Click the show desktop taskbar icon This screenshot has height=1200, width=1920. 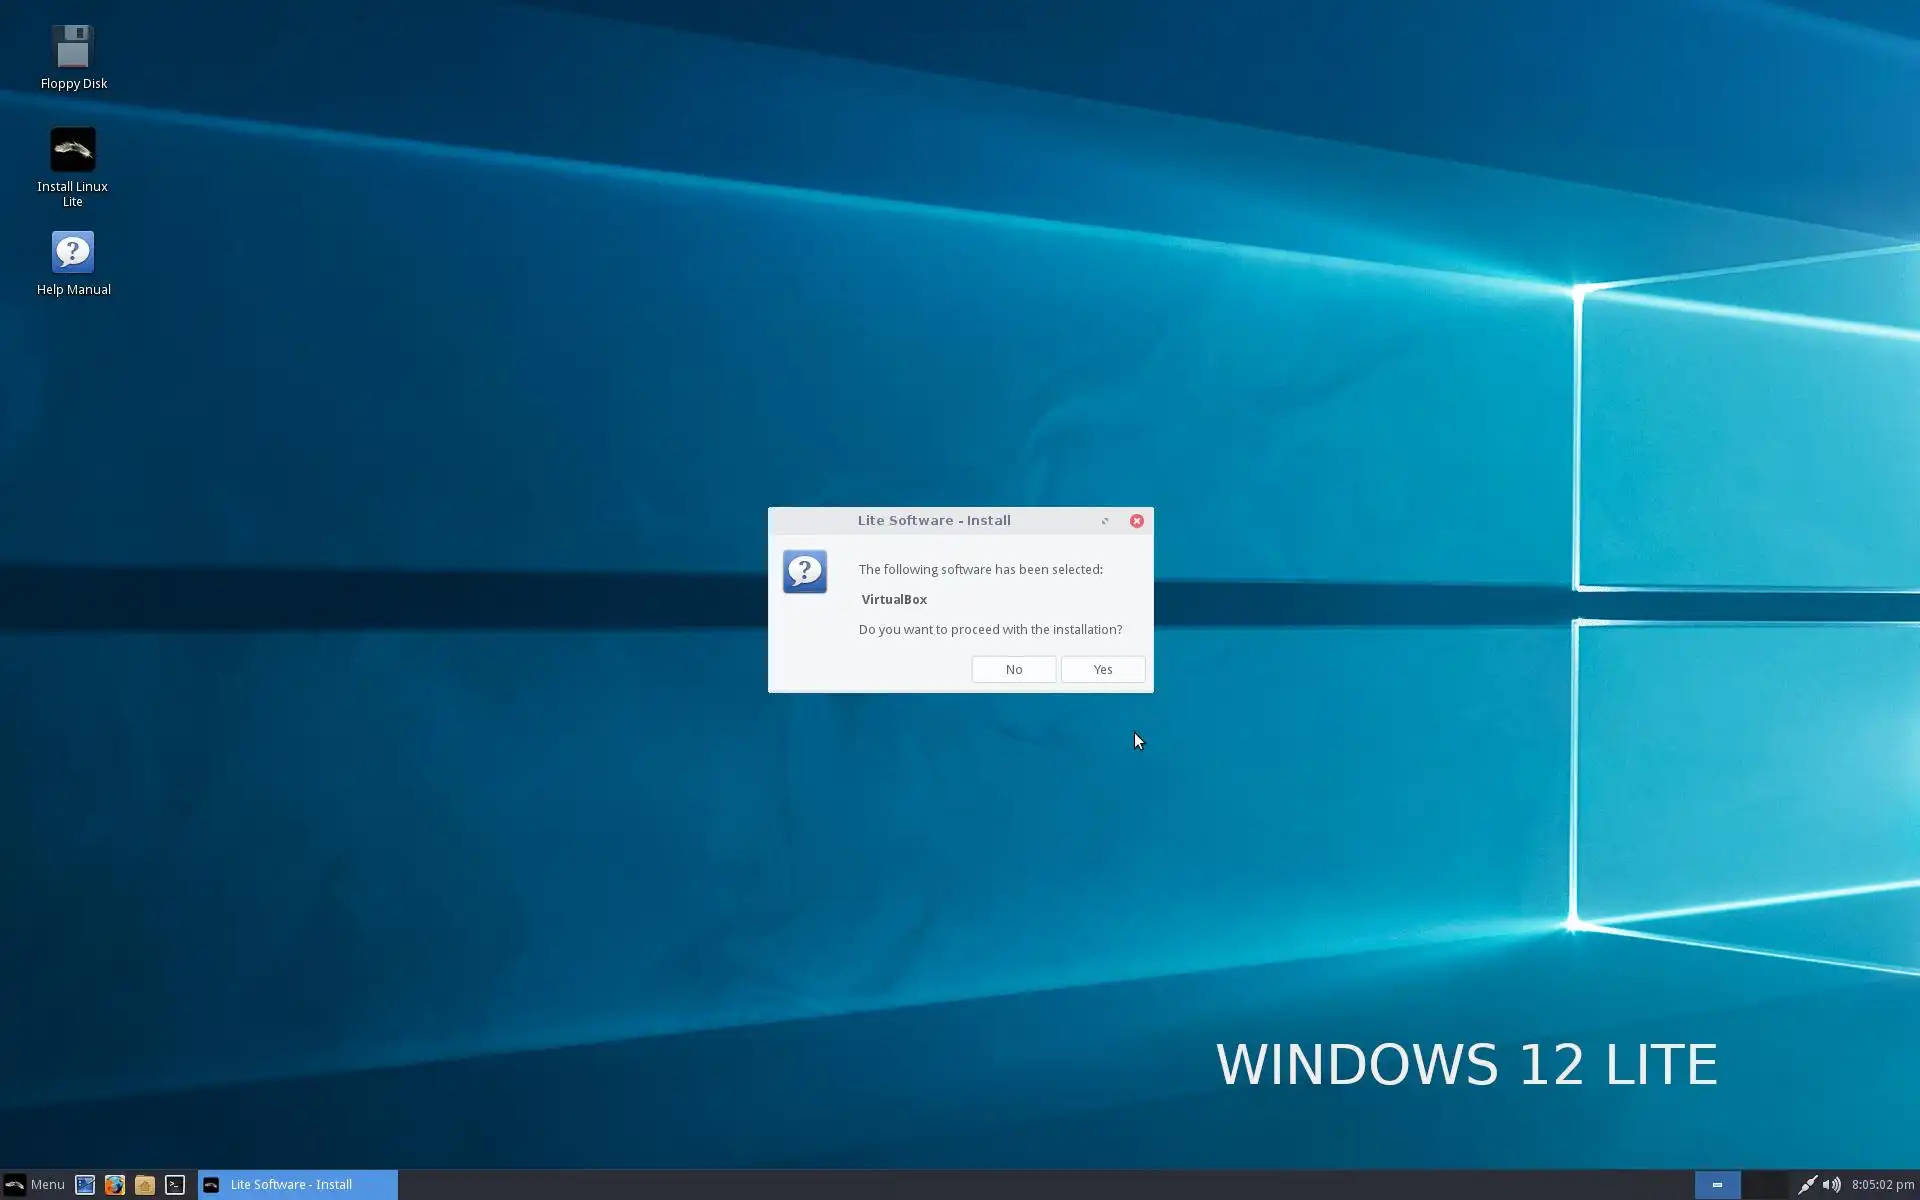pyautogui.click(x=85, y=1185)
